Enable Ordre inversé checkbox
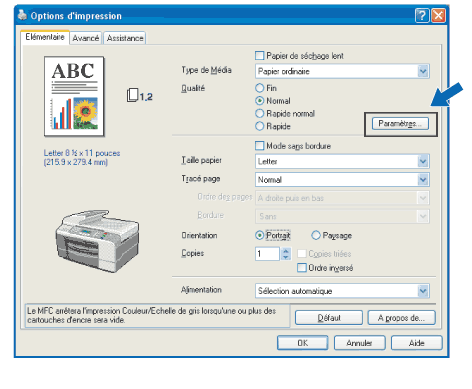The image size is (472, 389). click(302, 268)
